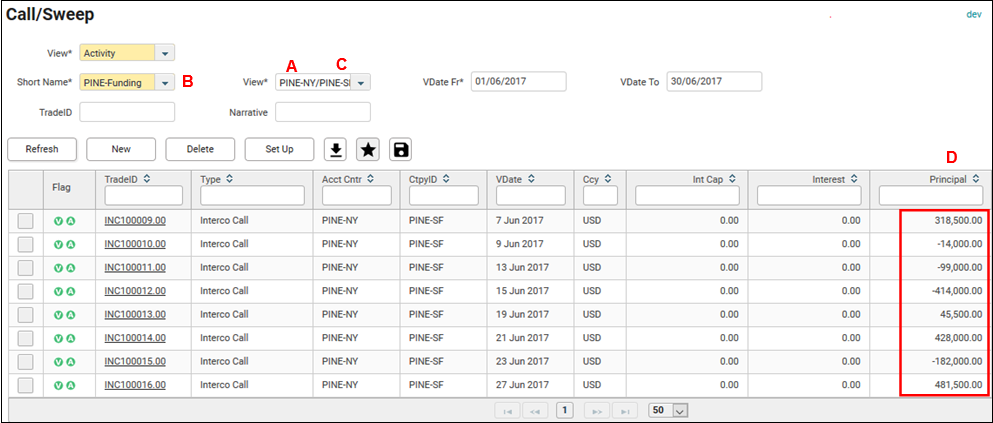Image resolution: width=993 pixels, height=423 pixels.
Task: Go to the last page of results
Action: pos(626,410)
